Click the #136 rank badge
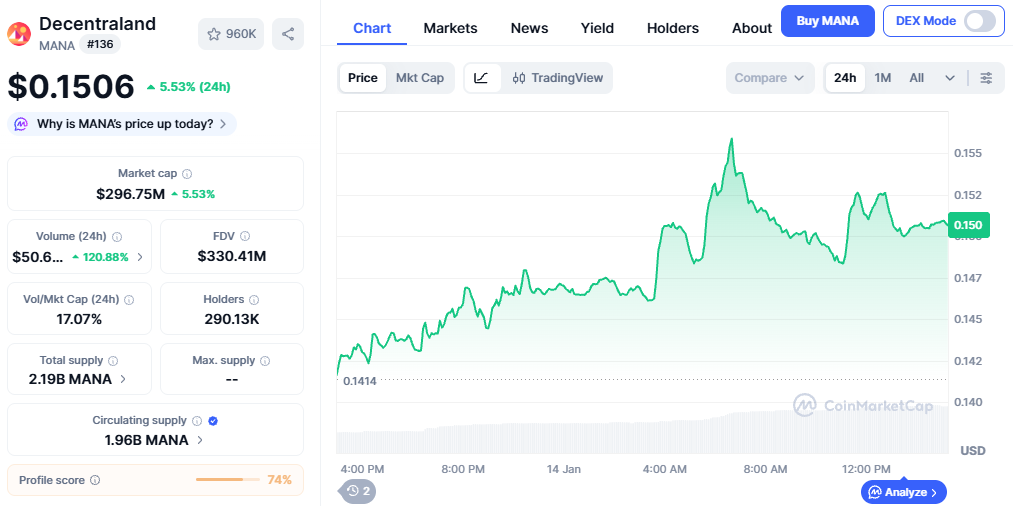Viewport: 1013px width, 506px height. 99,45
